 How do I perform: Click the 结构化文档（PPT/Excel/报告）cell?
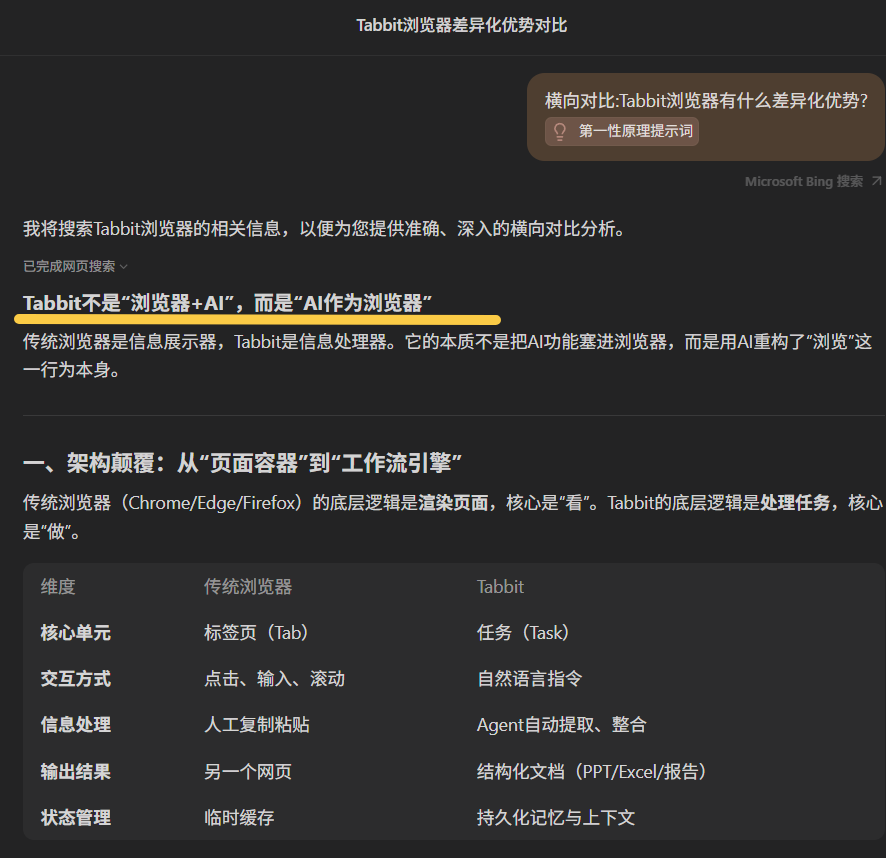pos(593,772)
